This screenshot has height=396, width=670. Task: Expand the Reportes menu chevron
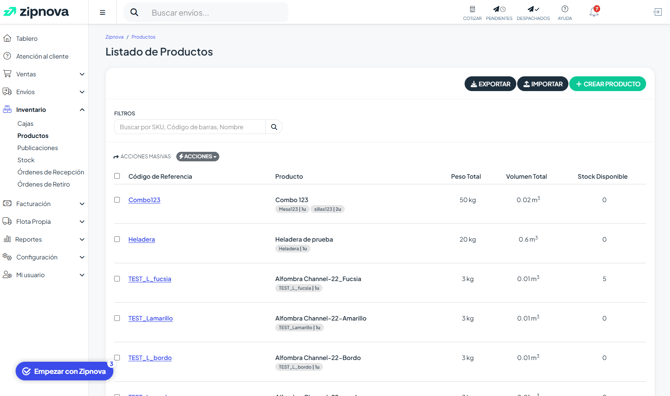[82, 240]
